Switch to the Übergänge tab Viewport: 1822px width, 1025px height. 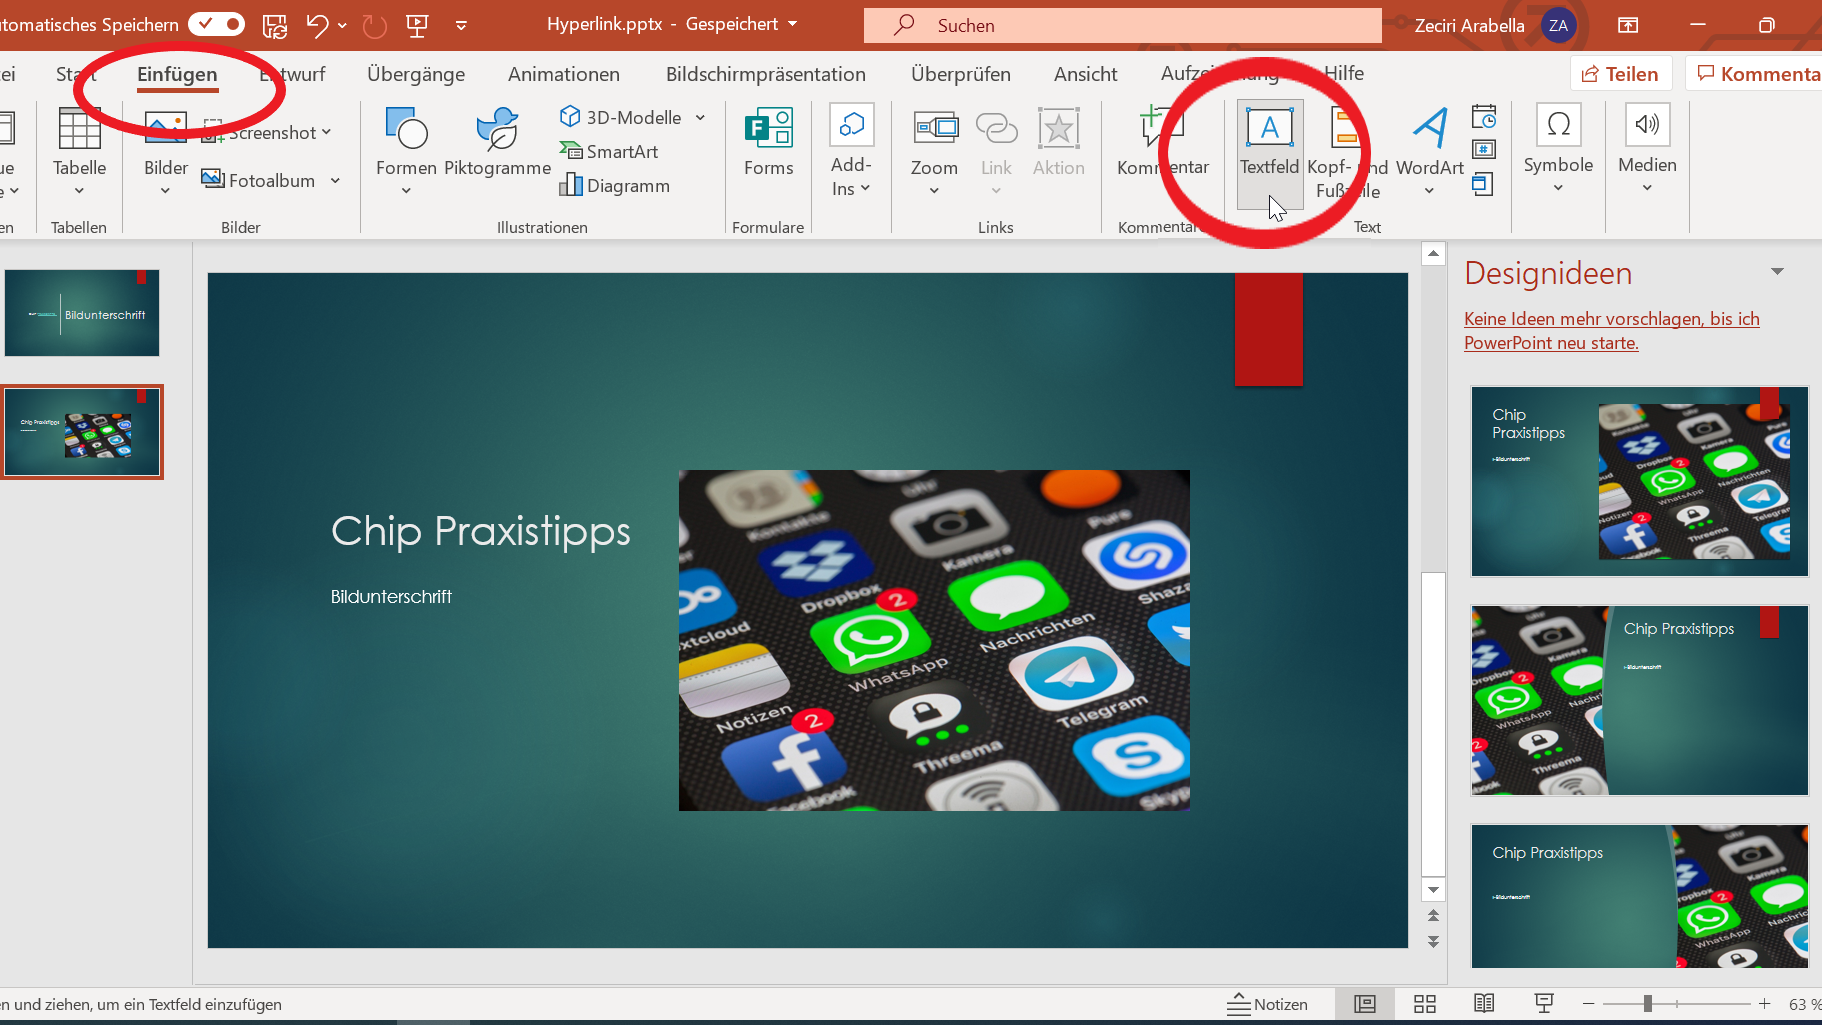[416, 73]
